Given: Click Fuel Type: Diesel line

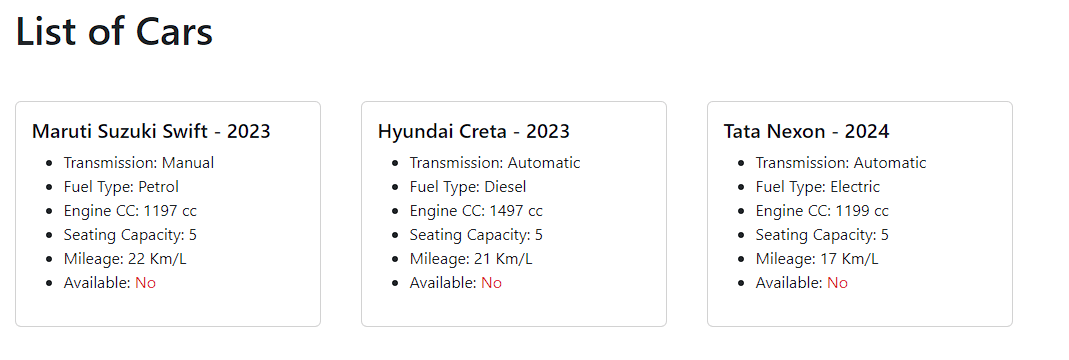Looking at the screenshot, I should point(468,187).
